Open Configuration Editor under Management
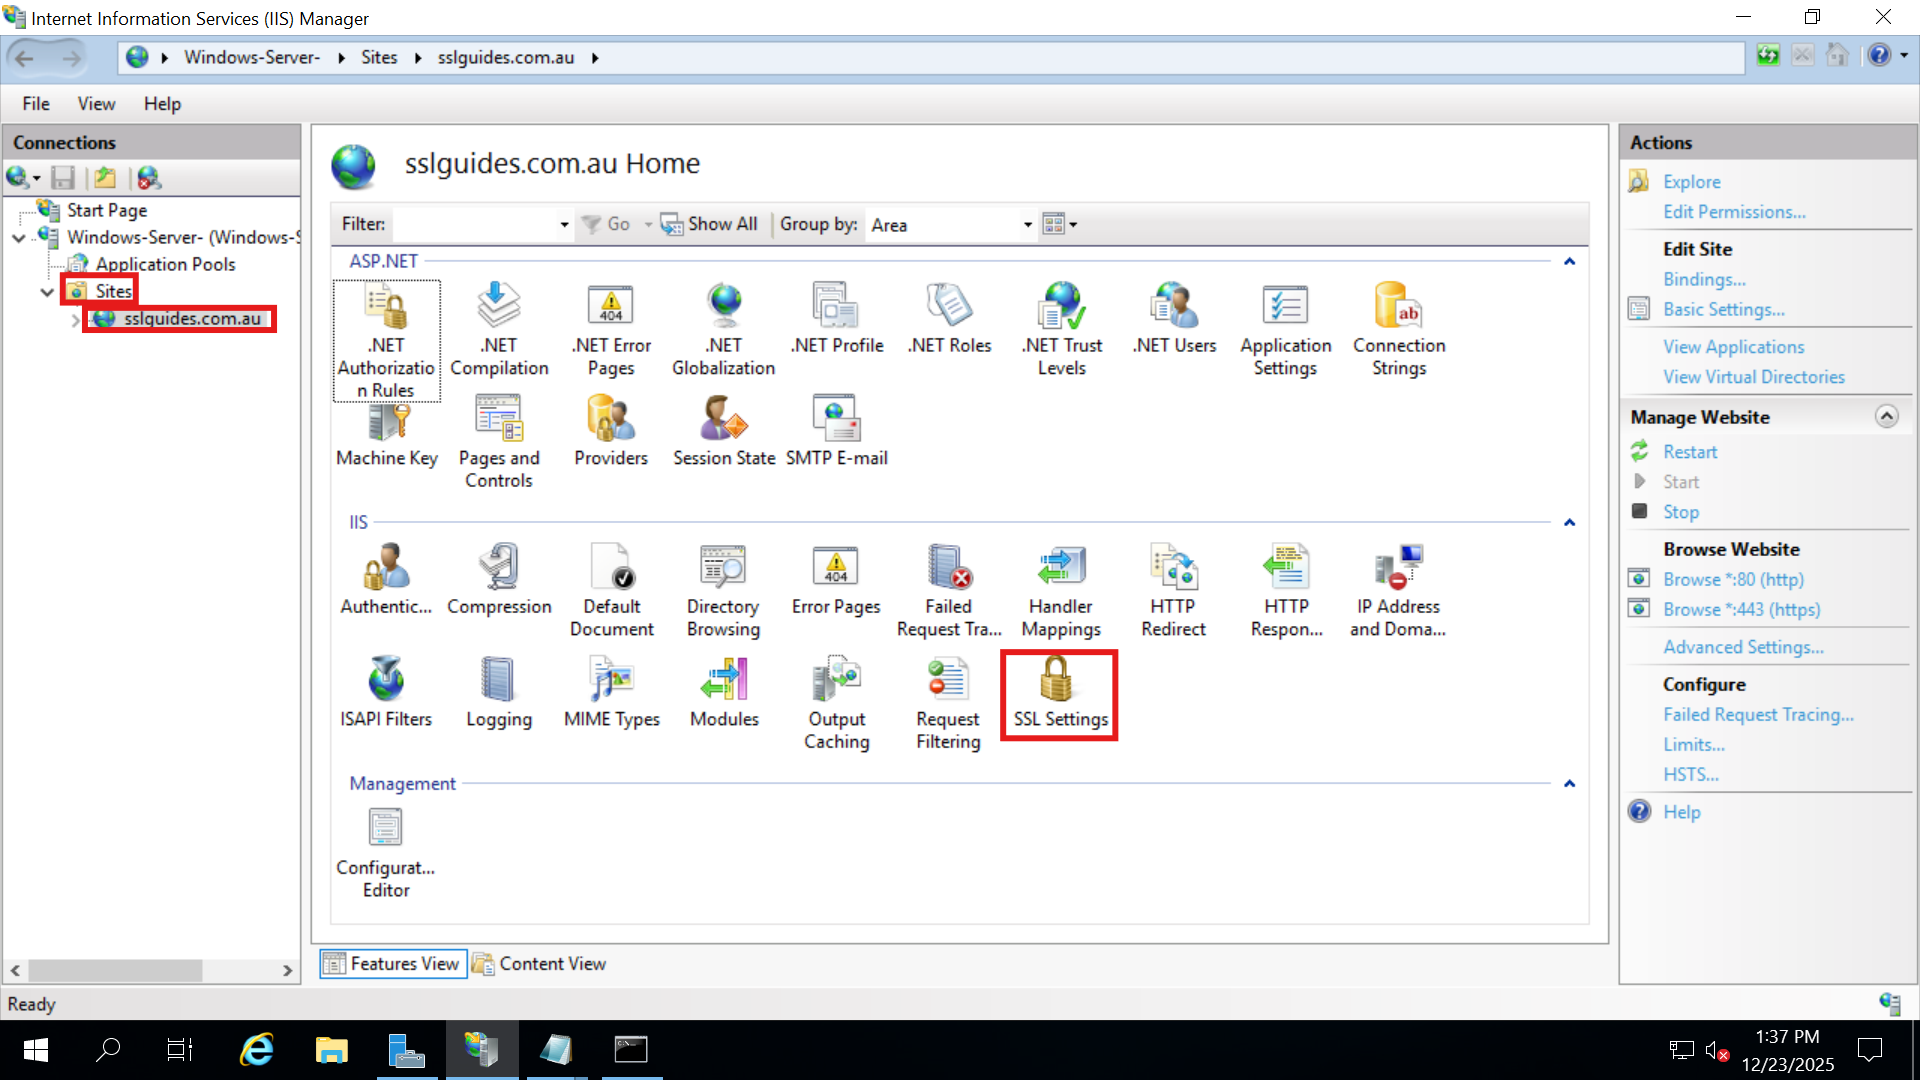Image resolution: width=1920 pixels, height=1080 pixels. 385,850
